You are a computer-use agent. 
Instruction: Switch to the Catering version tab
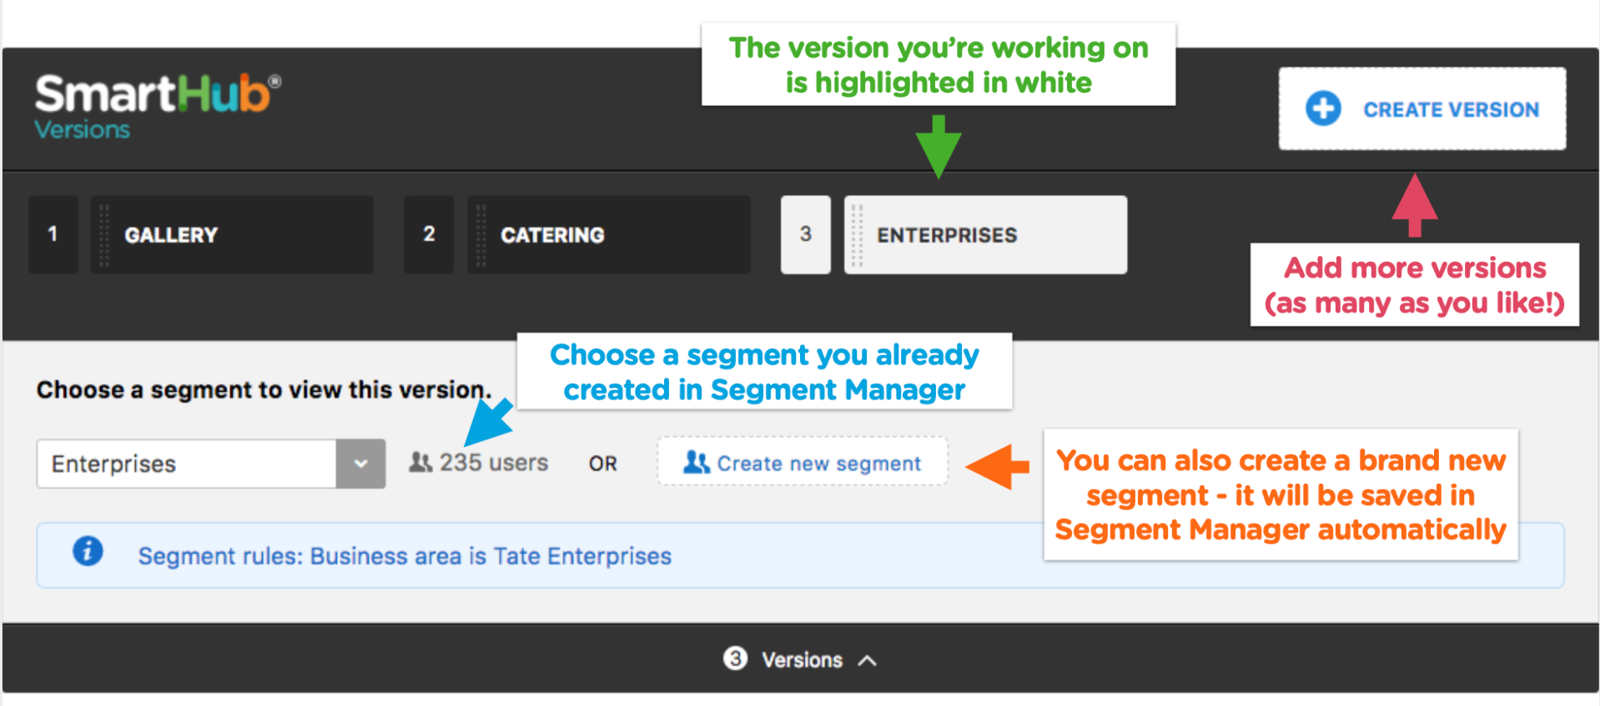[x=608, y=235]
